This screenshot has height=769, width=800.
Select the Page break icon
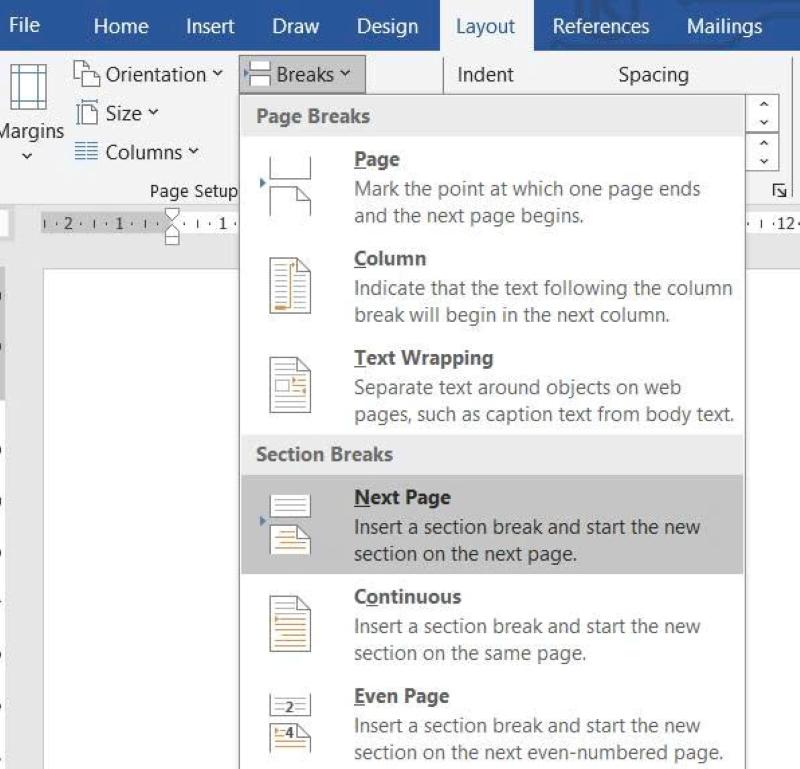[x=289, y=186]
